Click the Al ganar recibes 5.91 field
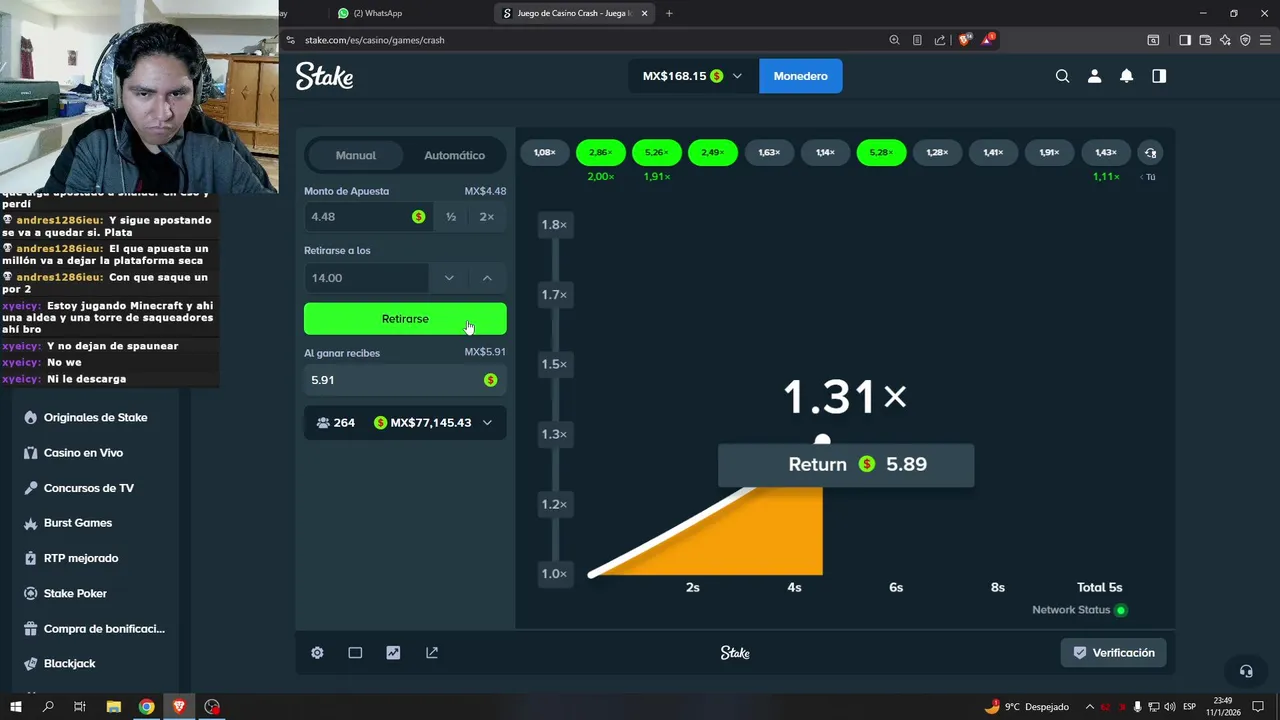This screenshot has width=1280, height=720. (x=405, y=380)
